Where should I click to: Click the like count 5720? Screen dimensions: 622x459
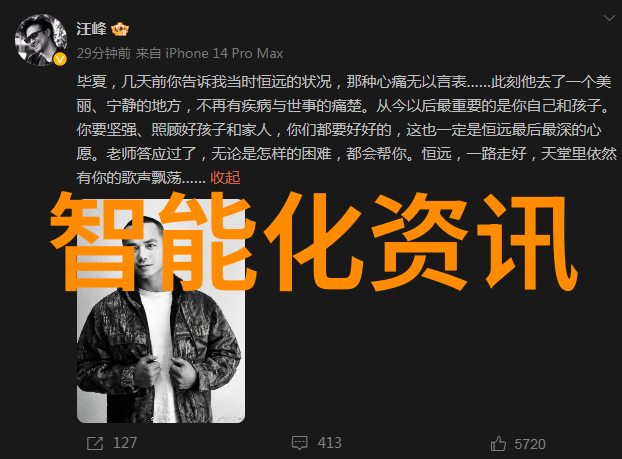(x=530, y=444)
